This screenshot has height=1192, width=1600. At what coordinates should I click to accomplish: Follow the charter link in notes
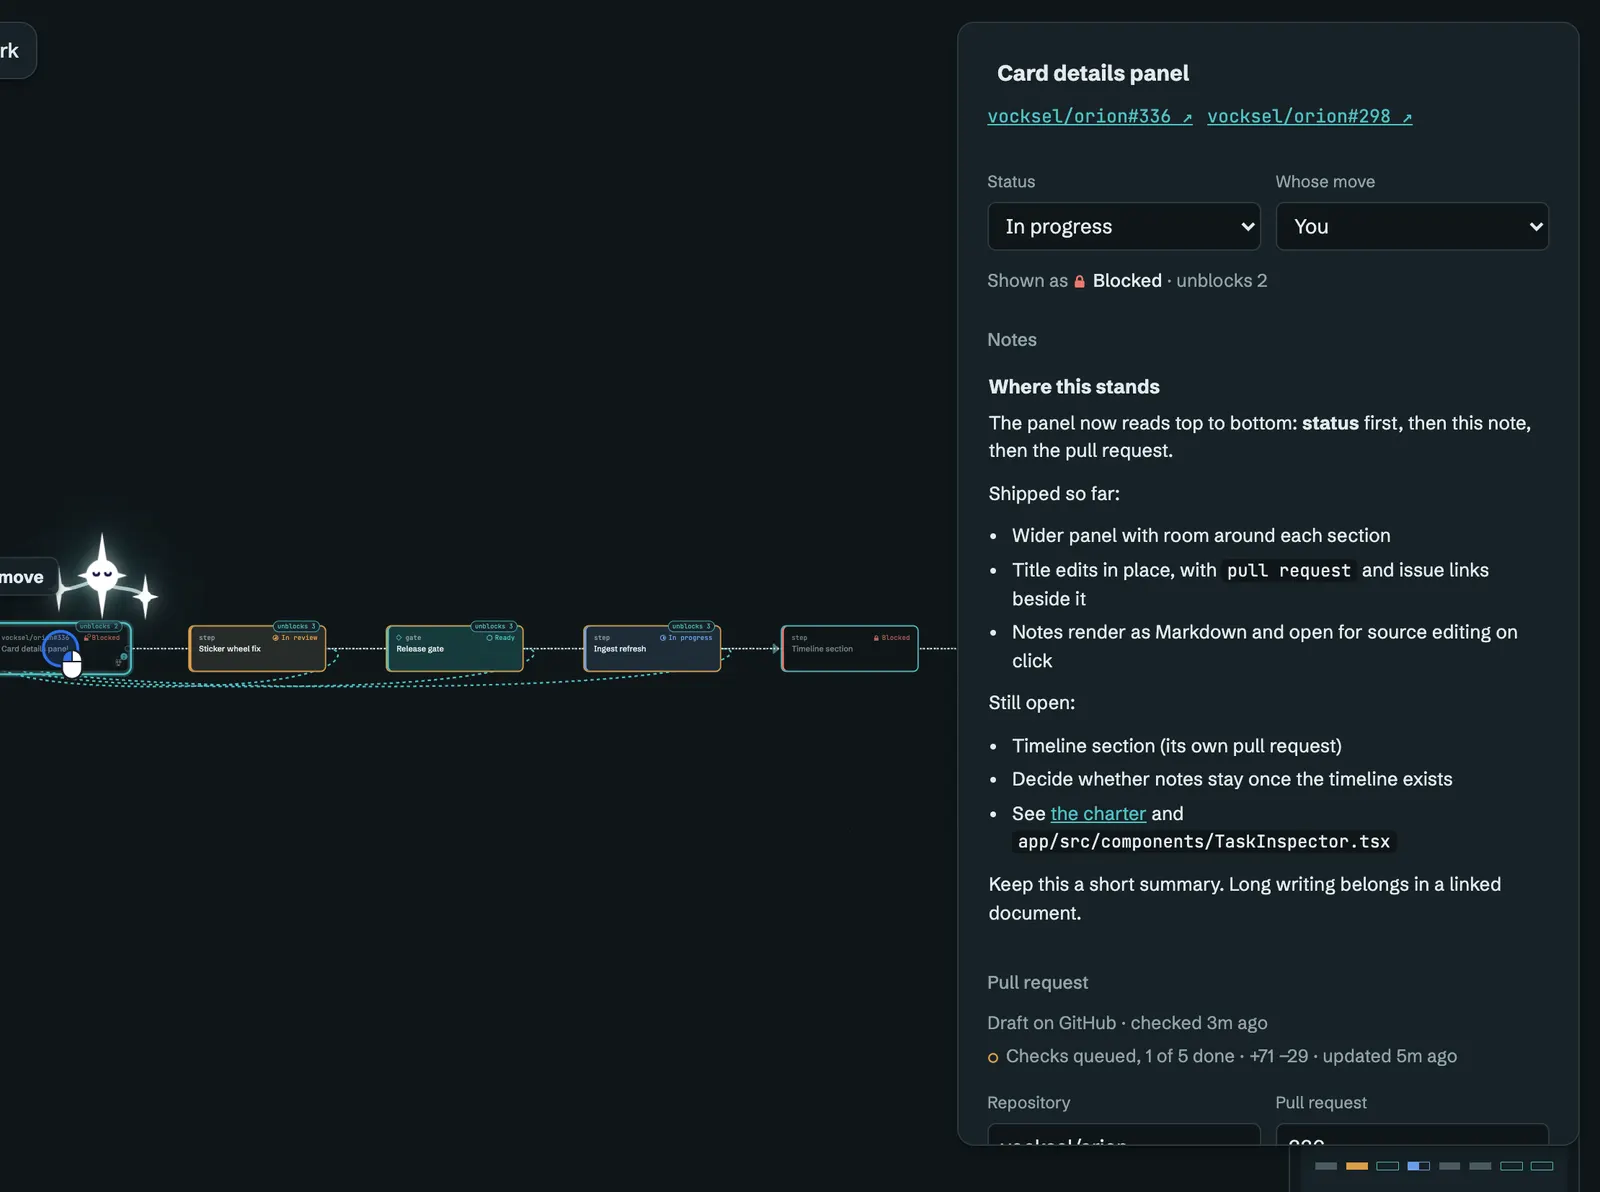pos(1098,813)
